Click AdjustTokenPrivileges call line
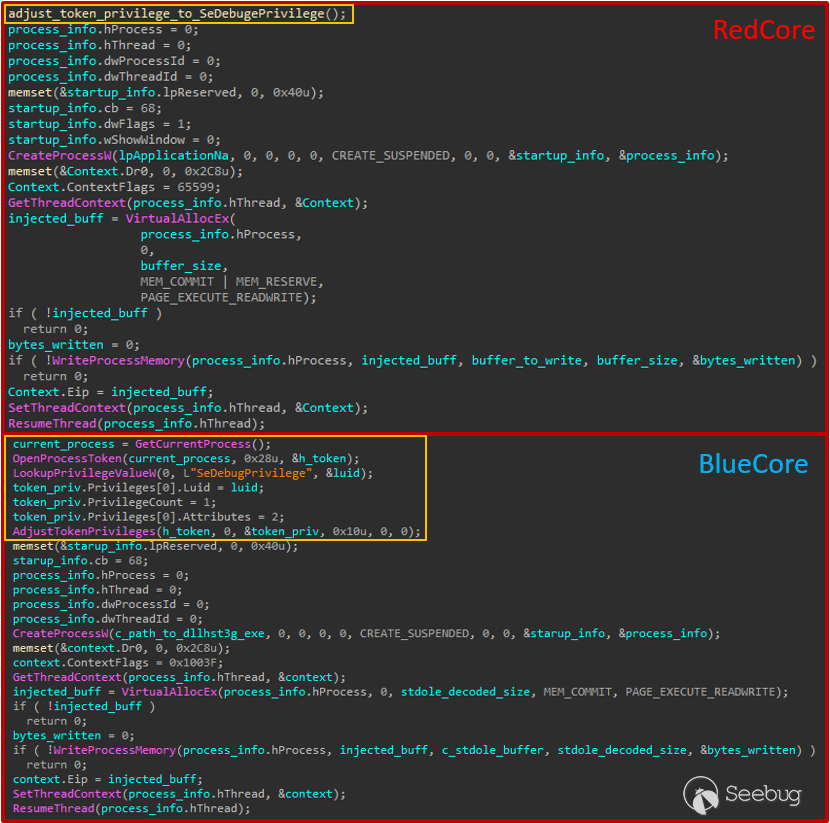This screenshot has height=823, width=830. [216, 531]
